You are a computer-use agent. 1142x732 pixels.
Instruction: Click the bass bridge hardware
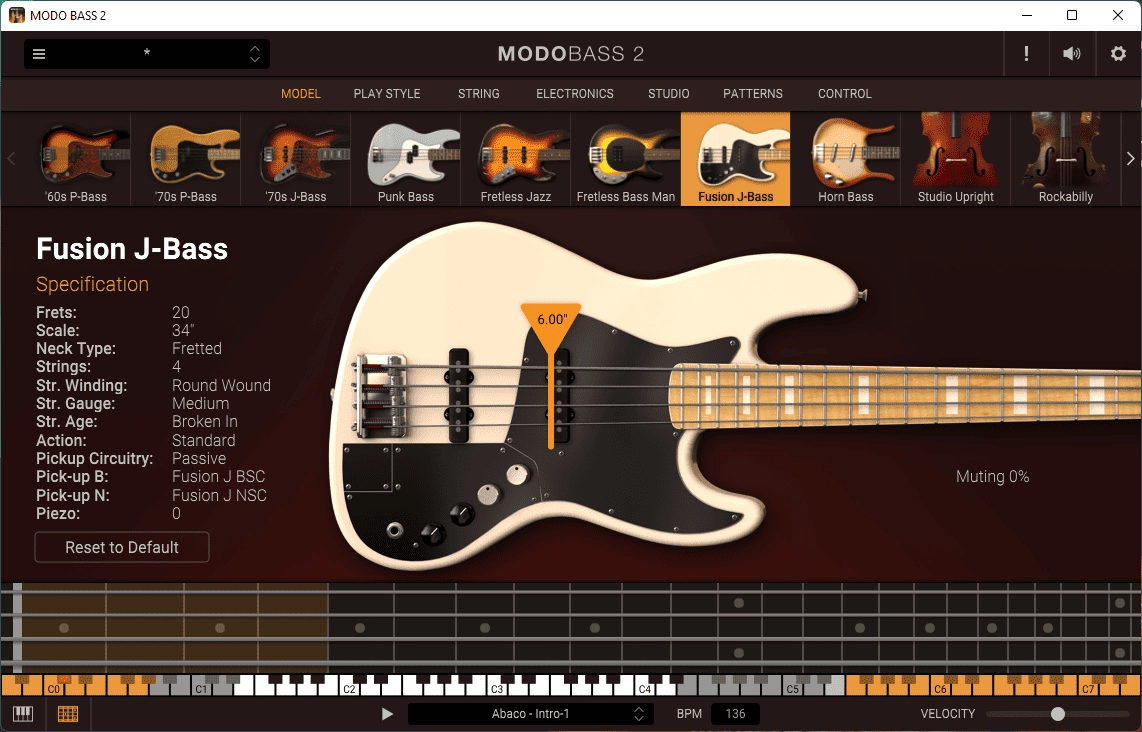[380, 395]
